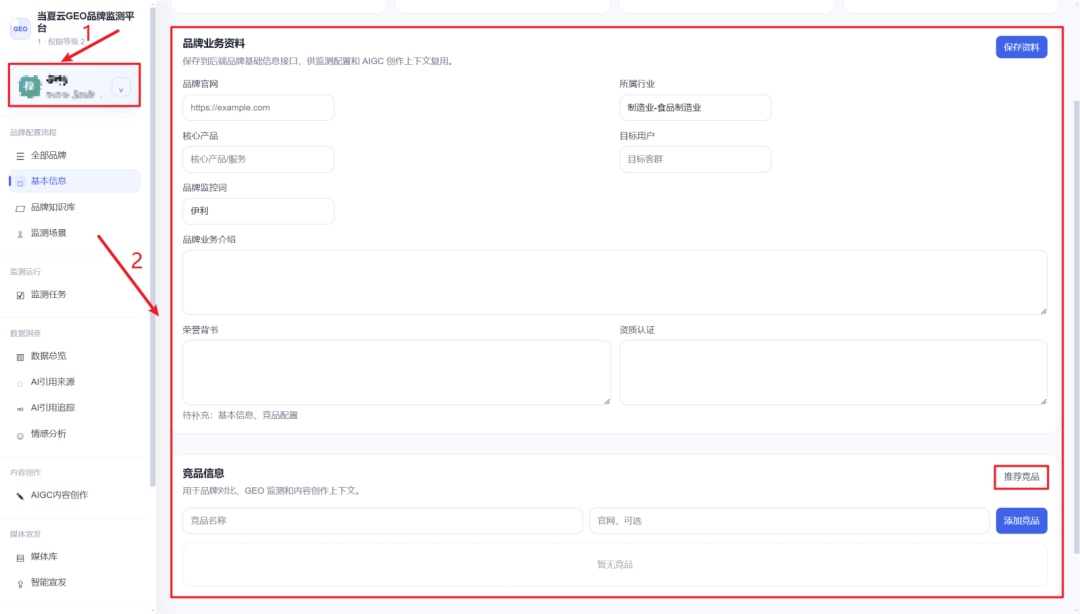
Task: Focus the 核心产品 input field
Action: coord(258,159)
